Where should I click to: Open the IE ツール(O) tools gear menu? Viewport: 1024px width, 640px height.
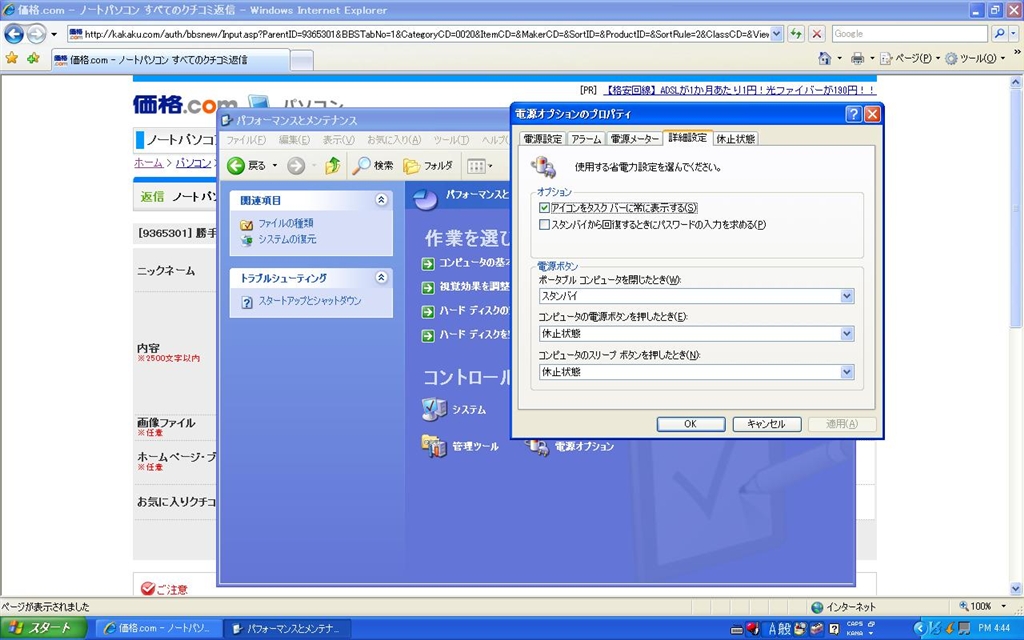pyautogui.click(x=974, y=59)
